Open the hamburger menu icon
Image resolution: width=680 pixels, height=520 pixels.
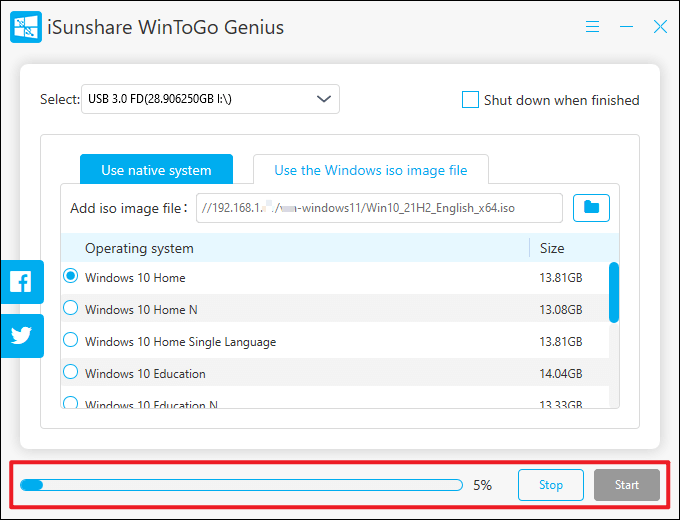(592, 27)
